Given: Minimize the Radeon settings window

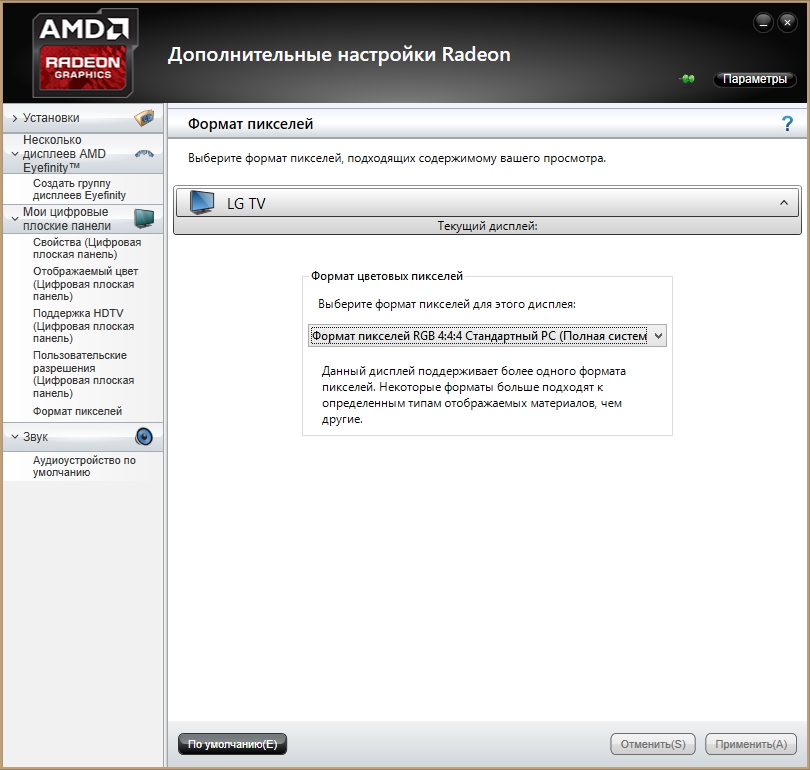Looking at the screenshot, I should point(762,22).
